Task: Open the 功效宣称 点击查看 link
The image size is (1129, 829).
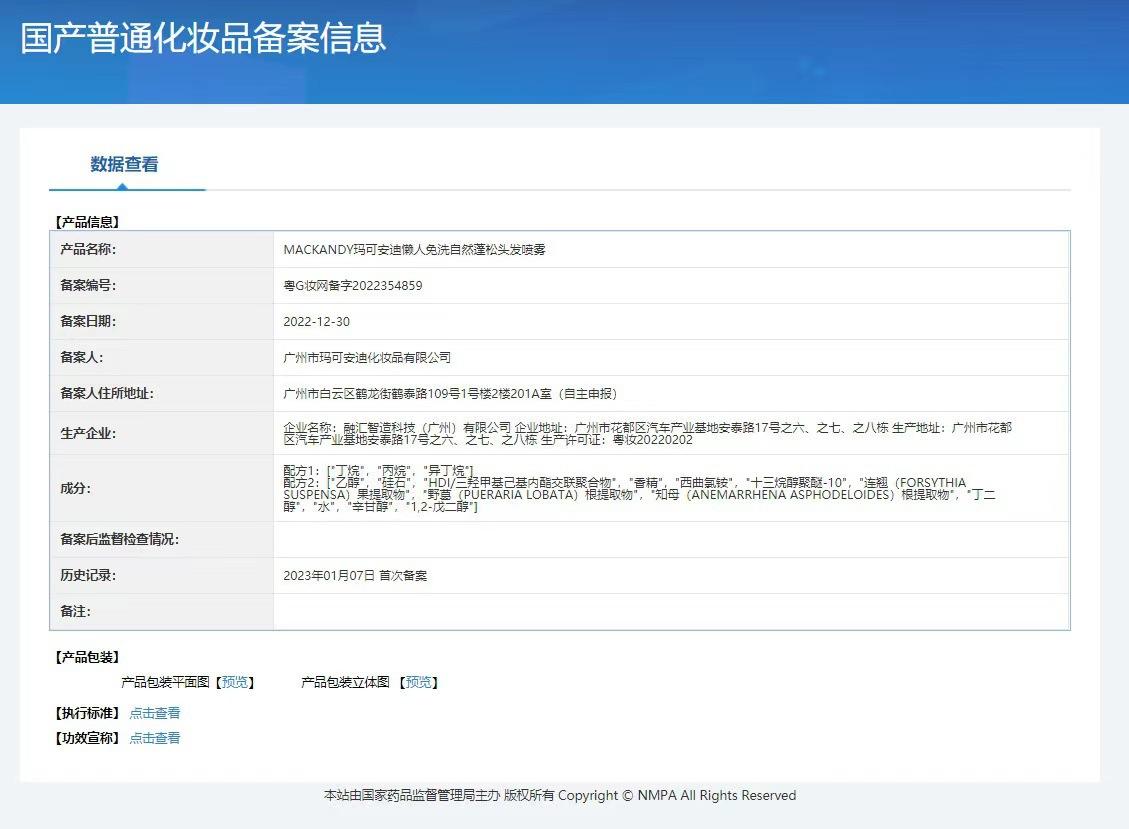Action: [x=155, y=738]
